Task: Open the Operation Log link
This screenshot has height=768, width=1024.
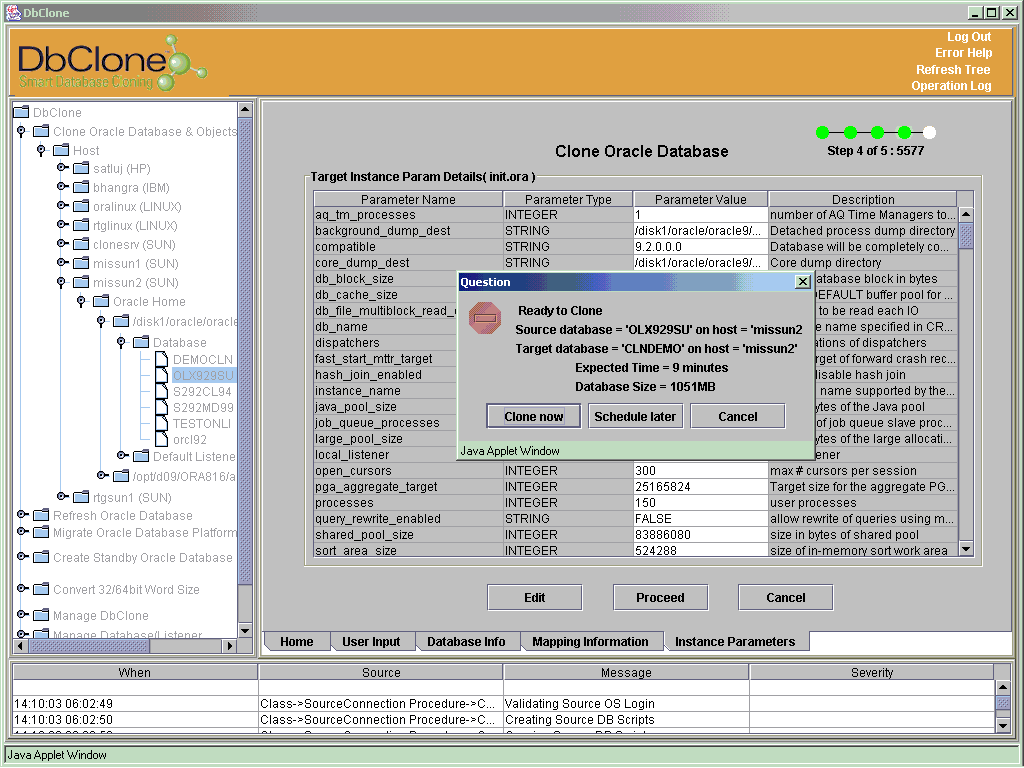Action: [952, 86]
